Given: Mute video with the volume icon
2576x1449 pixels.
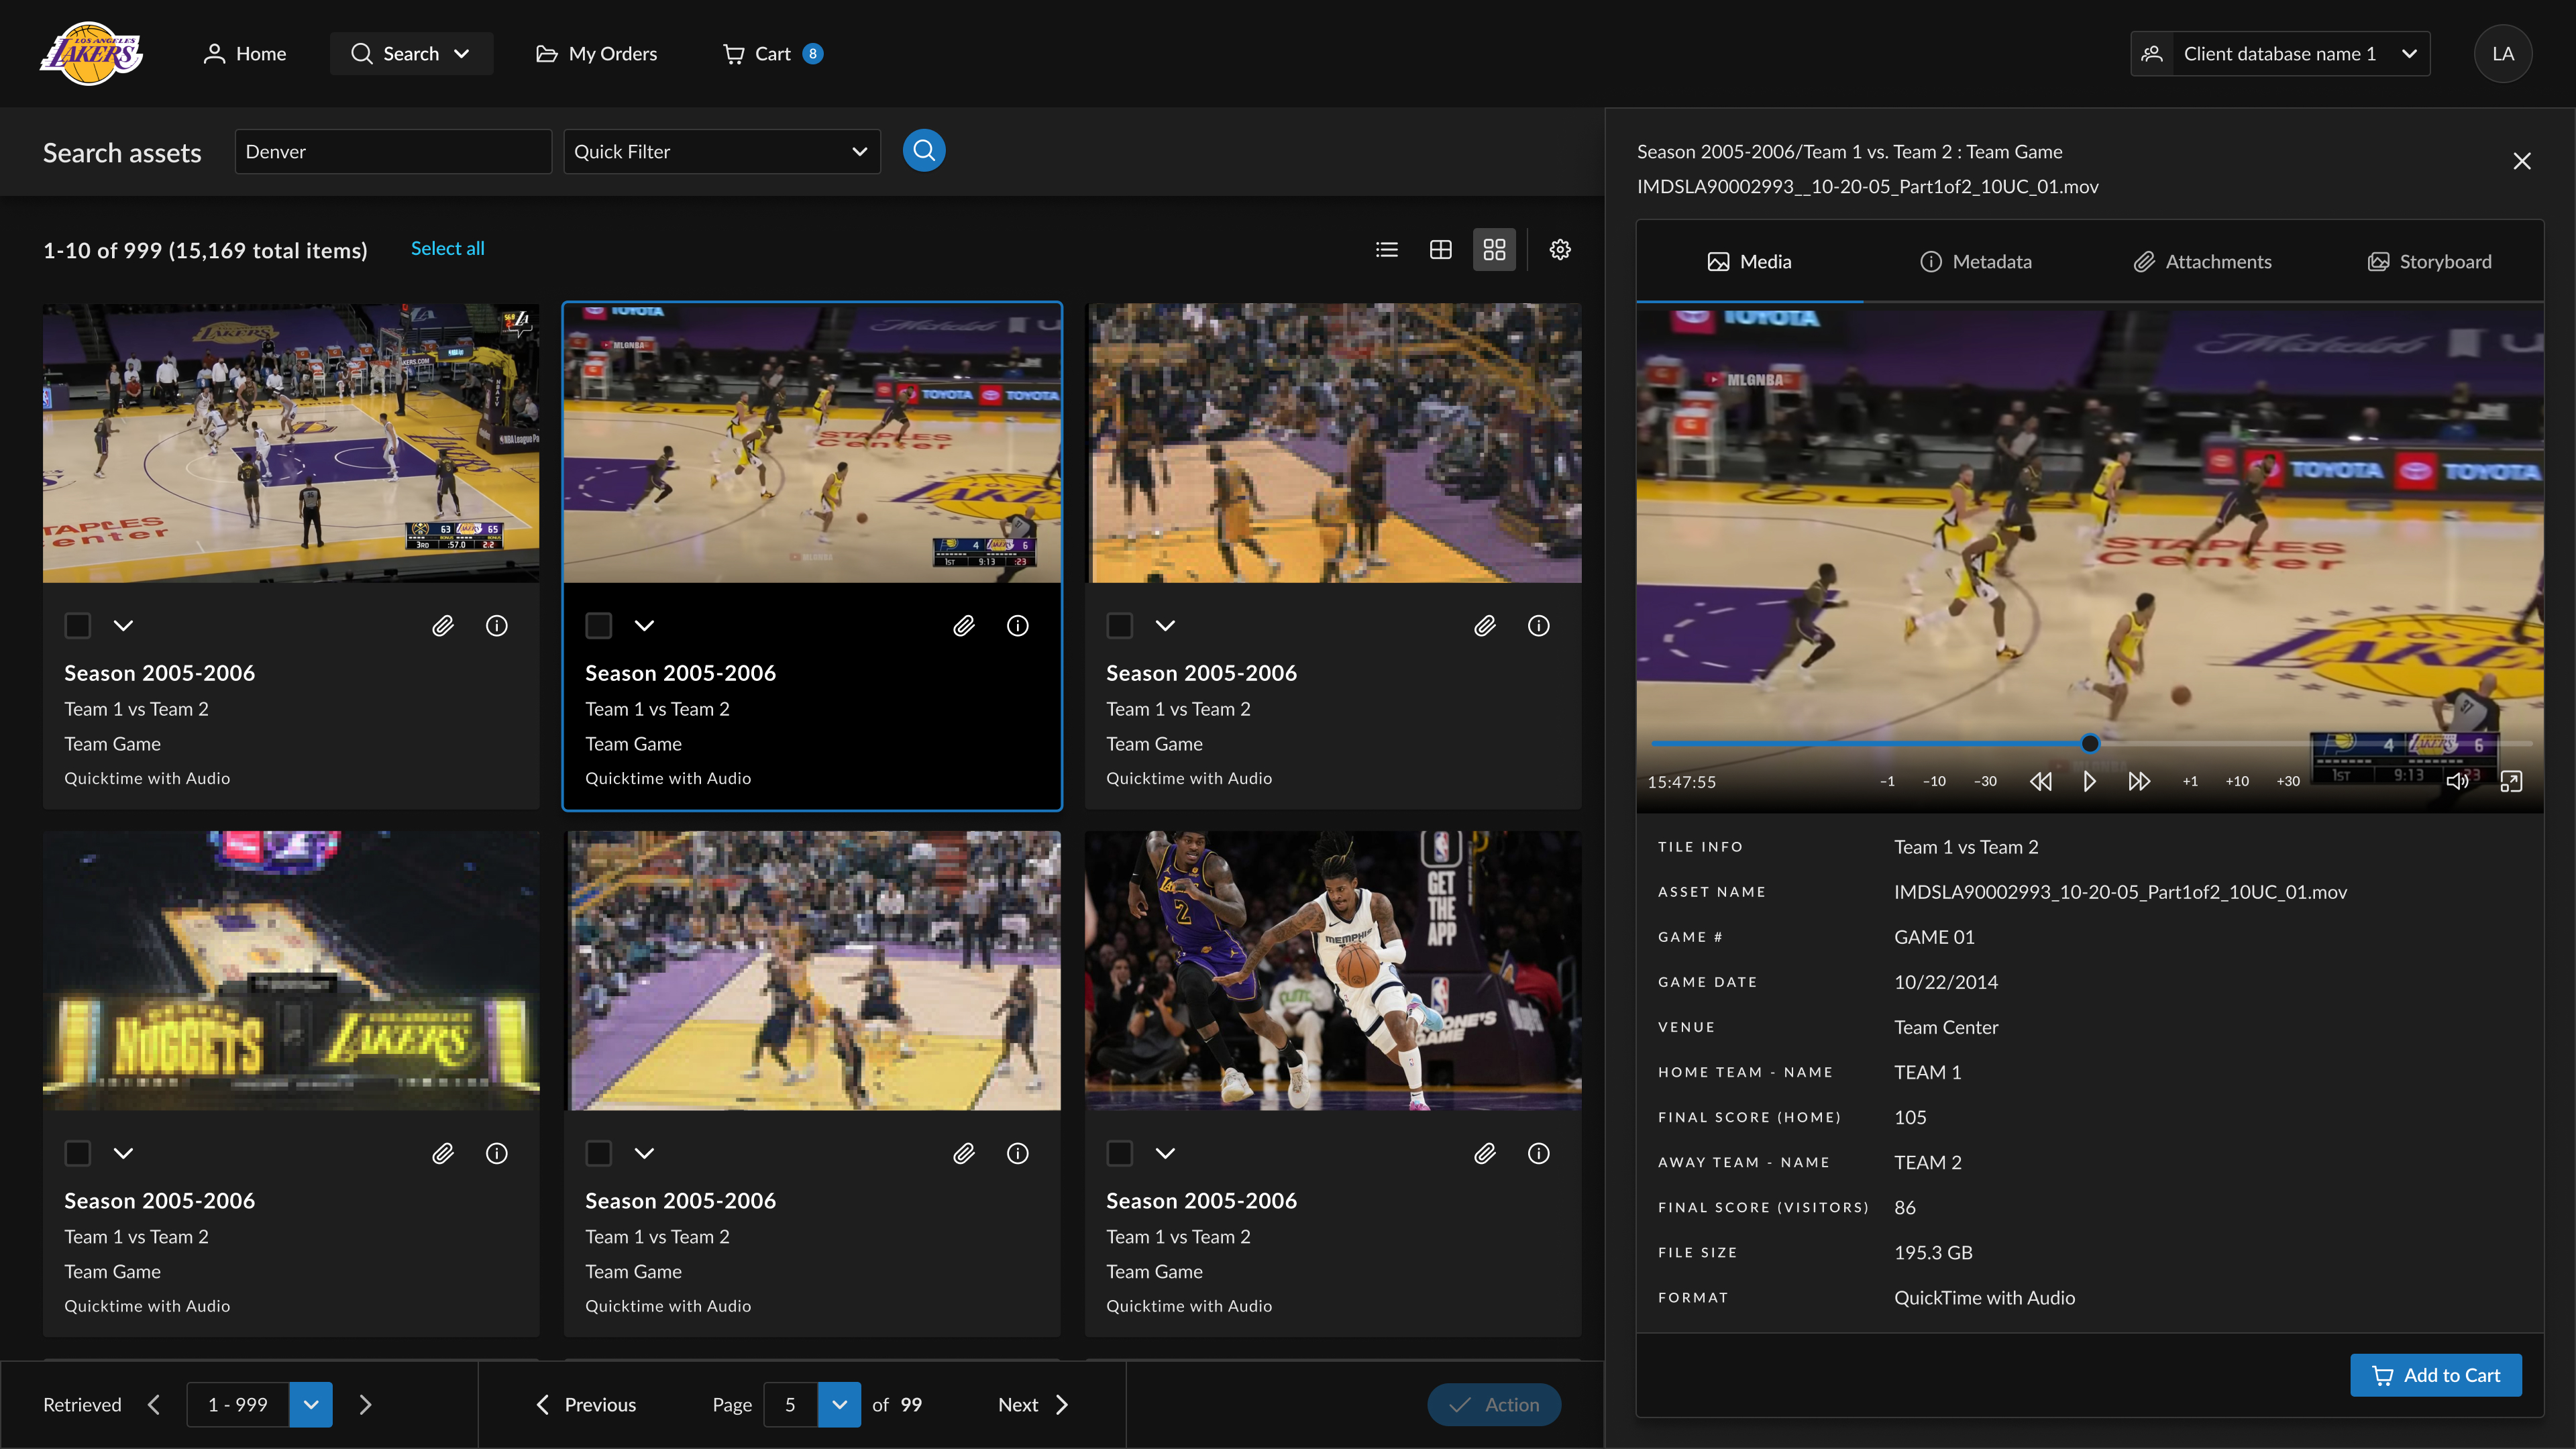Looking at the screenshot, I should coord(2456,781).
